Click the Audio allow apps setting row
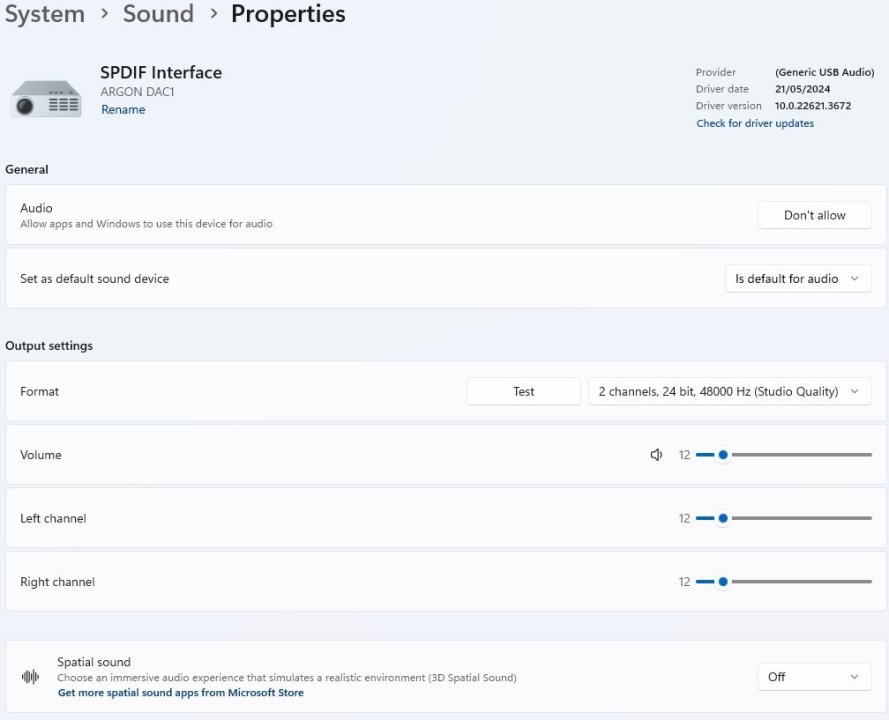Image resolution: width=889 pixels, height=720 pixels. click(x=300, y=215)
